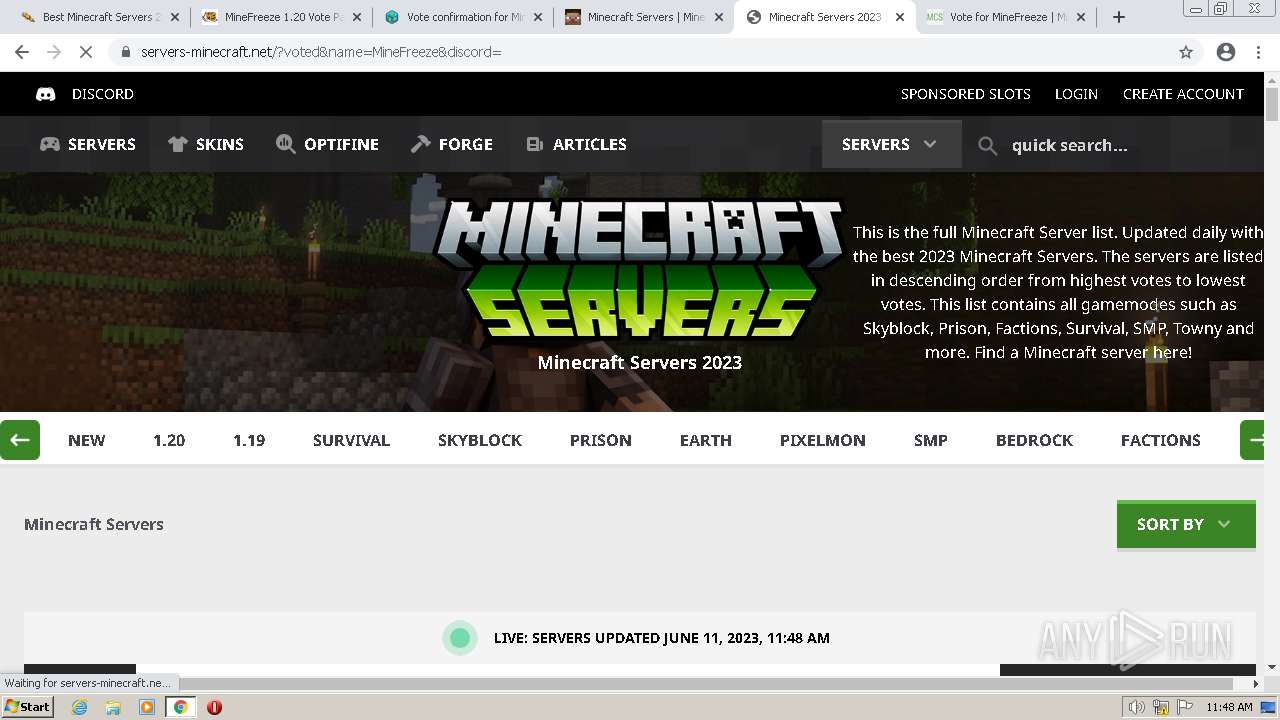Open the Chrome three-dot menu

pyautogui.click(x=1259, y=52)
